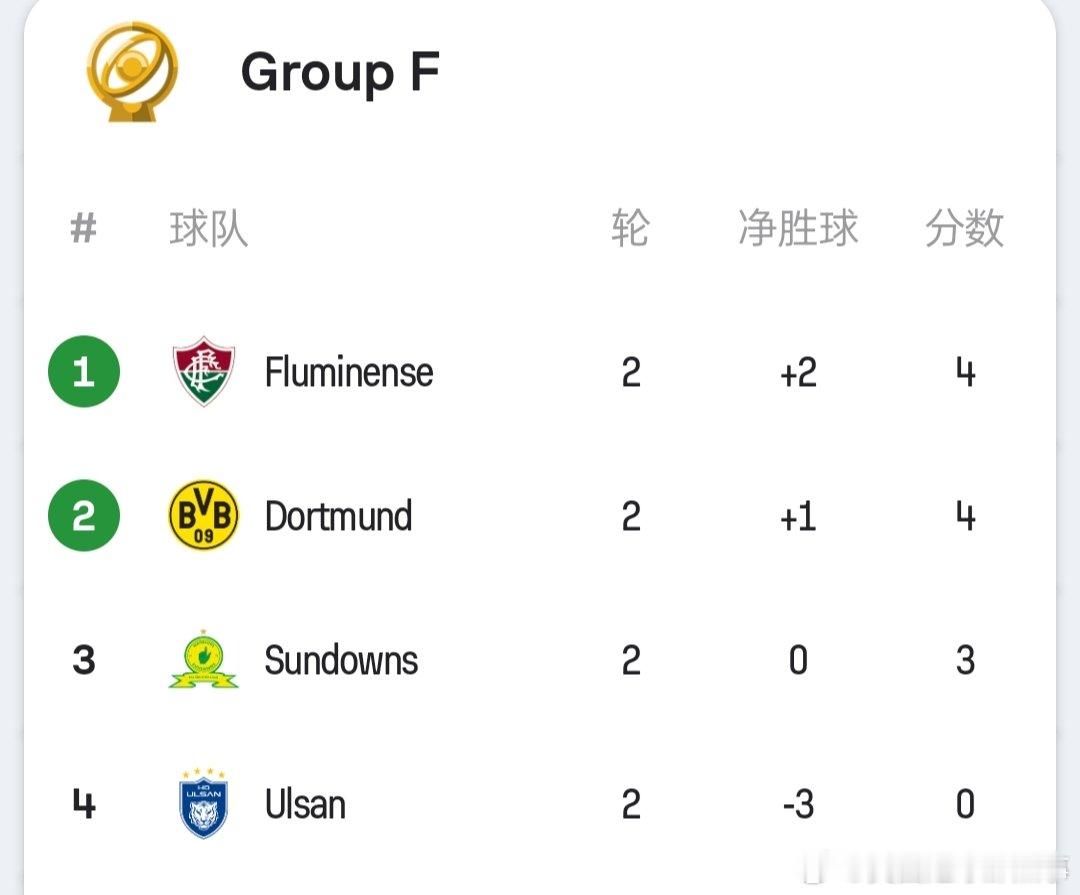Select the Dortmund BVB logo
The height and width of the screenshot is (895, 1080).
click(x=203, y=515)
